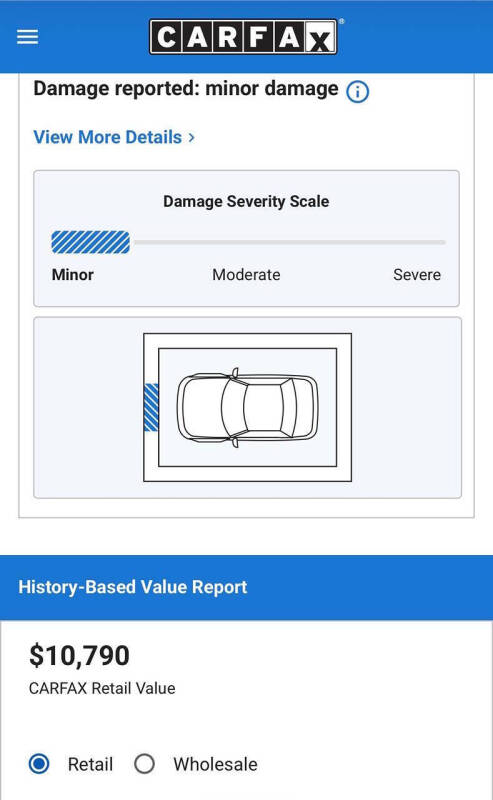Click the car diagram image

click(x=248, y=407)
